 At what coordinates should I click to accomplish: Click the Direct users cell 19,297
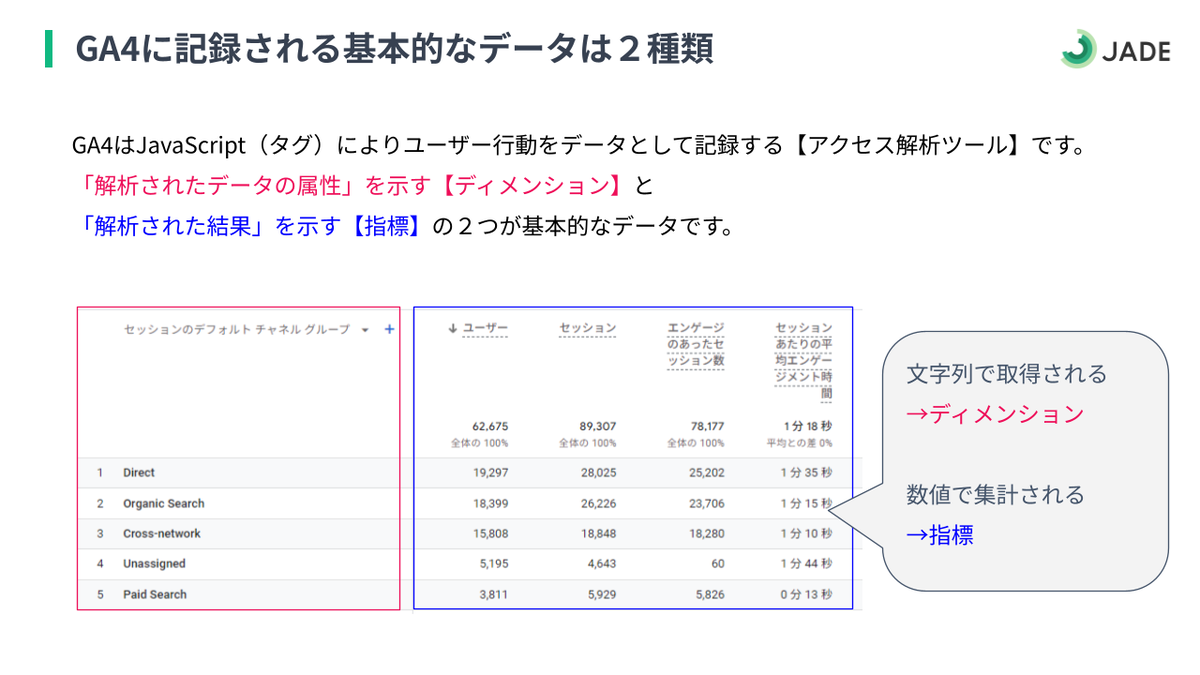click(491, 472)
